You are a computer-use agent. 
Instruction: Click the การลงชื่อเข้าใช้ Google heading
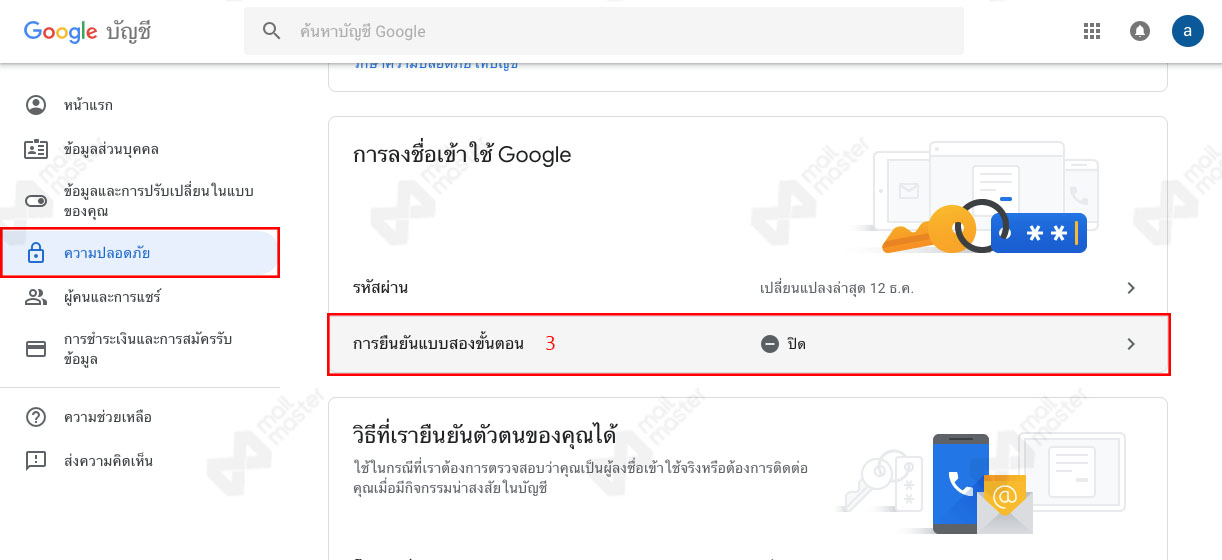pos(462,155)
